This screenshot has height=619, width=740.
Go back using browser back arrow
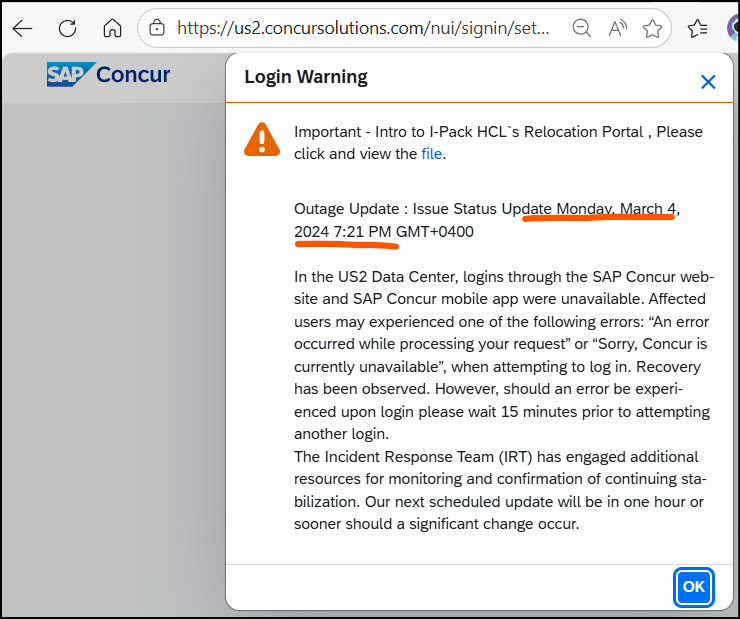point(22,29)
